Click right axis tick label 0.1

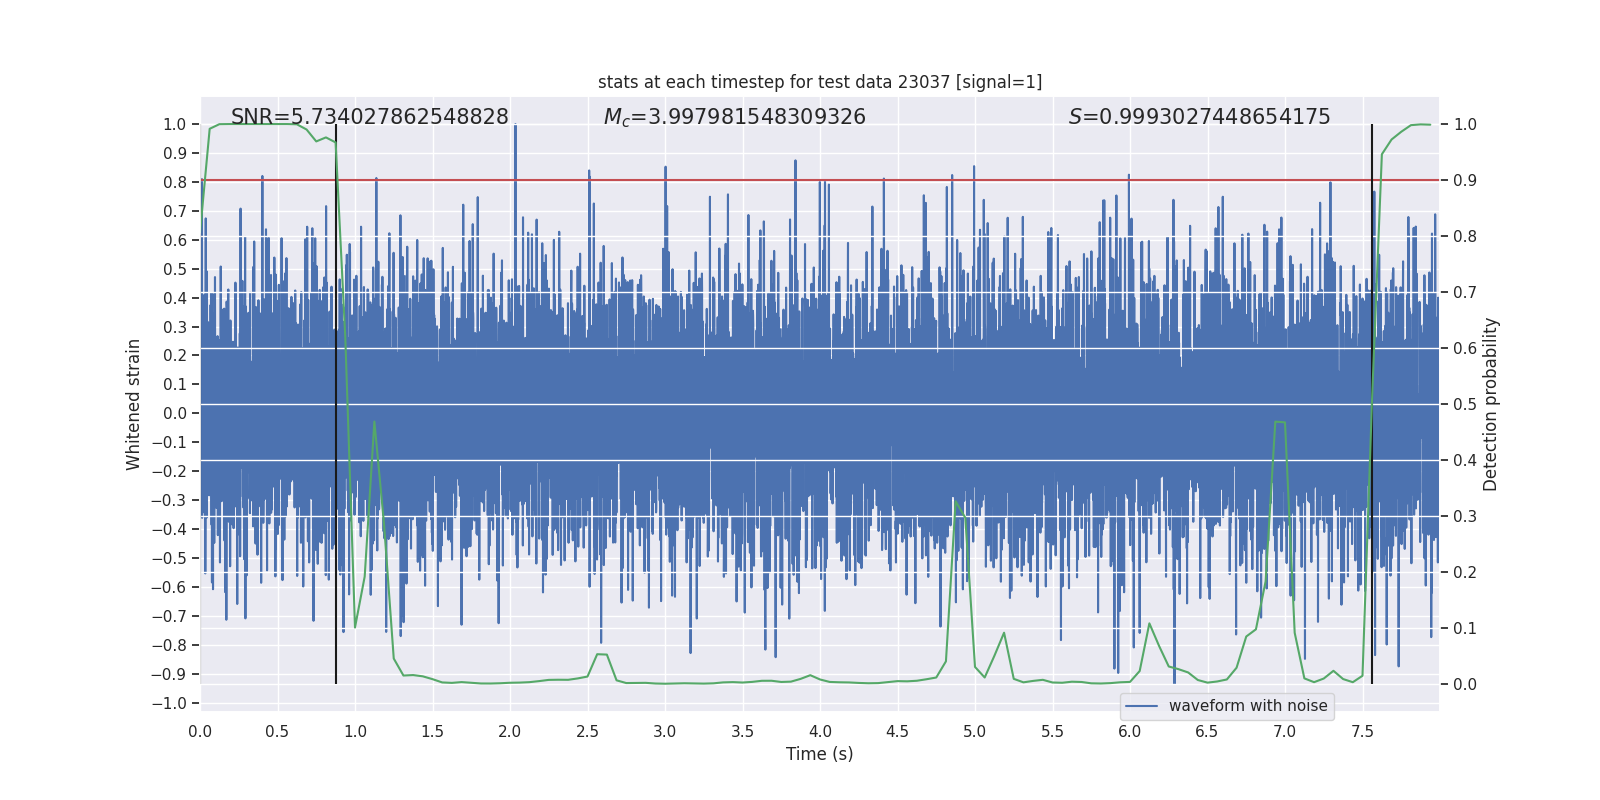coord(1465,628)
